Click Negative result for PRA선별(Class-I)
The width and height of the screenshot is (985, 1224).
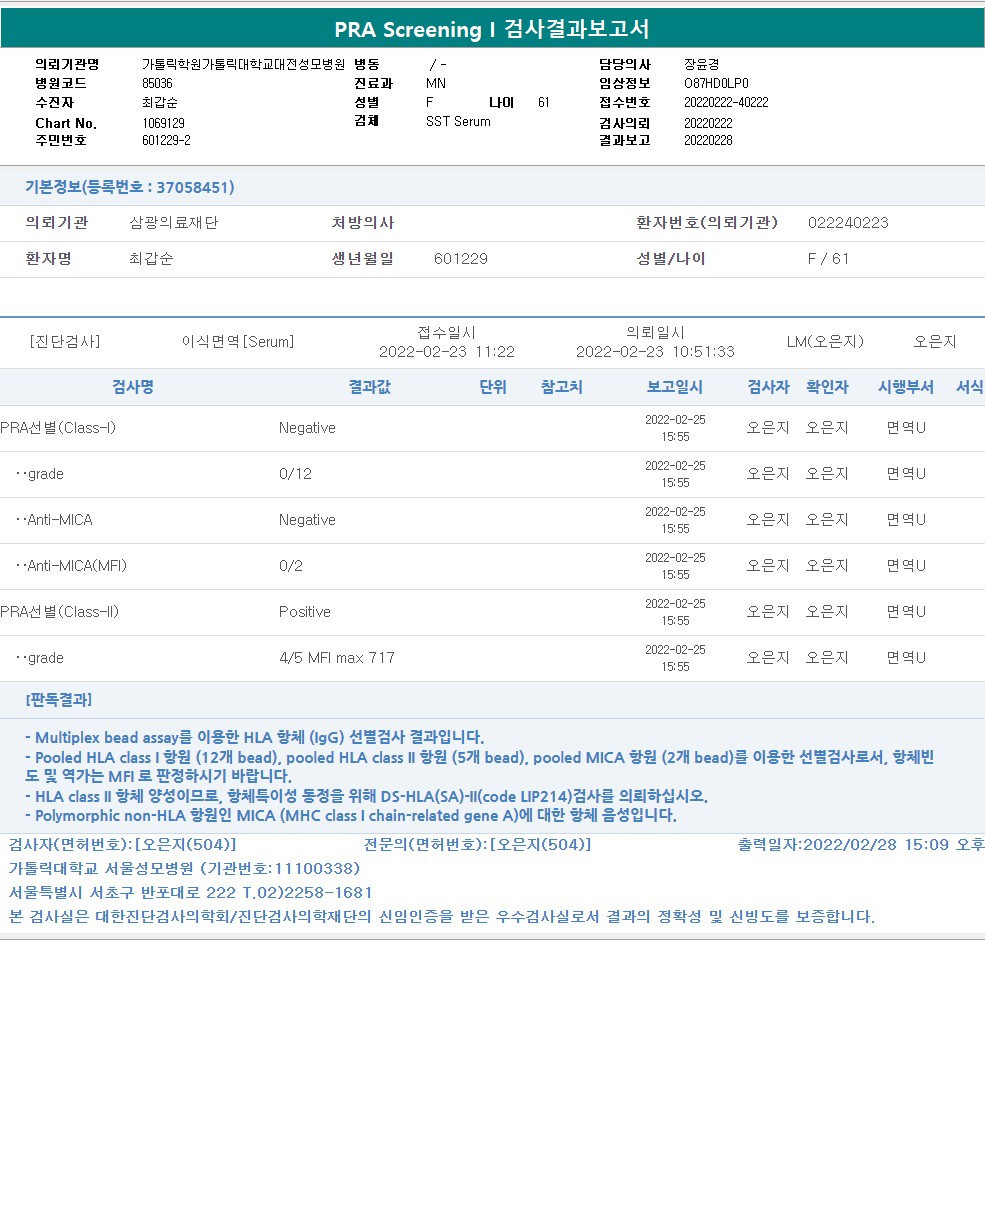point(307,428)
